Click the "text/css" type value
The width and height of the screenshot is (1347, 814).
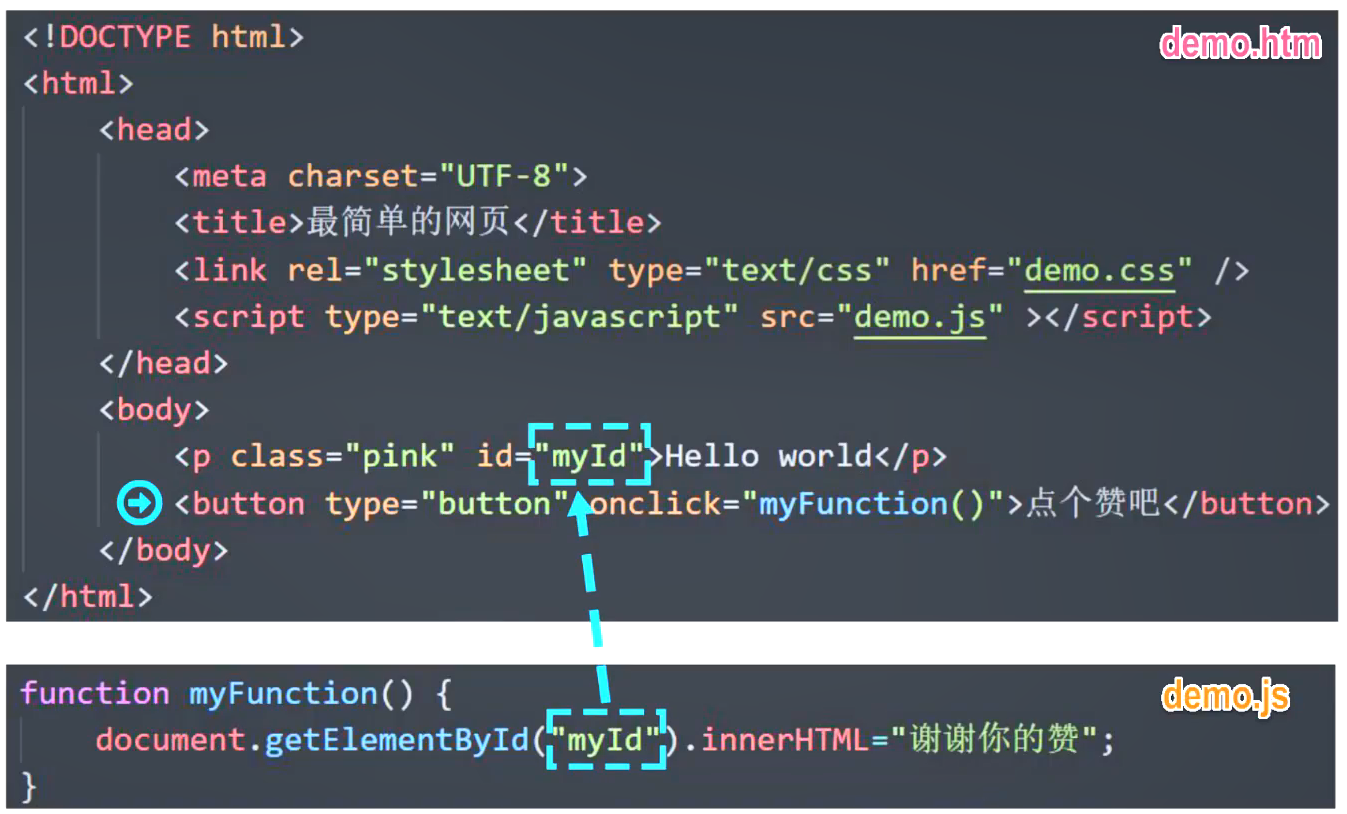796,270
